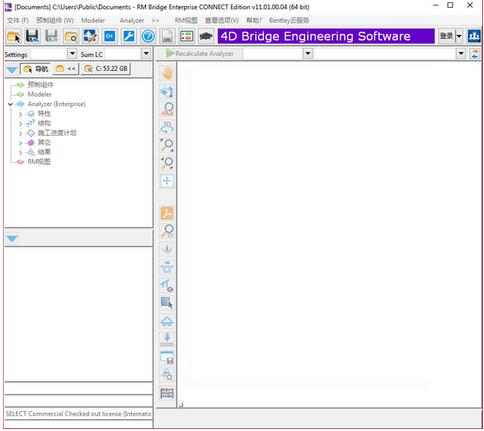484x431 pixels.
Task: Click the orange-blue swap icon at right of toolbar
Action: (474, 53)
